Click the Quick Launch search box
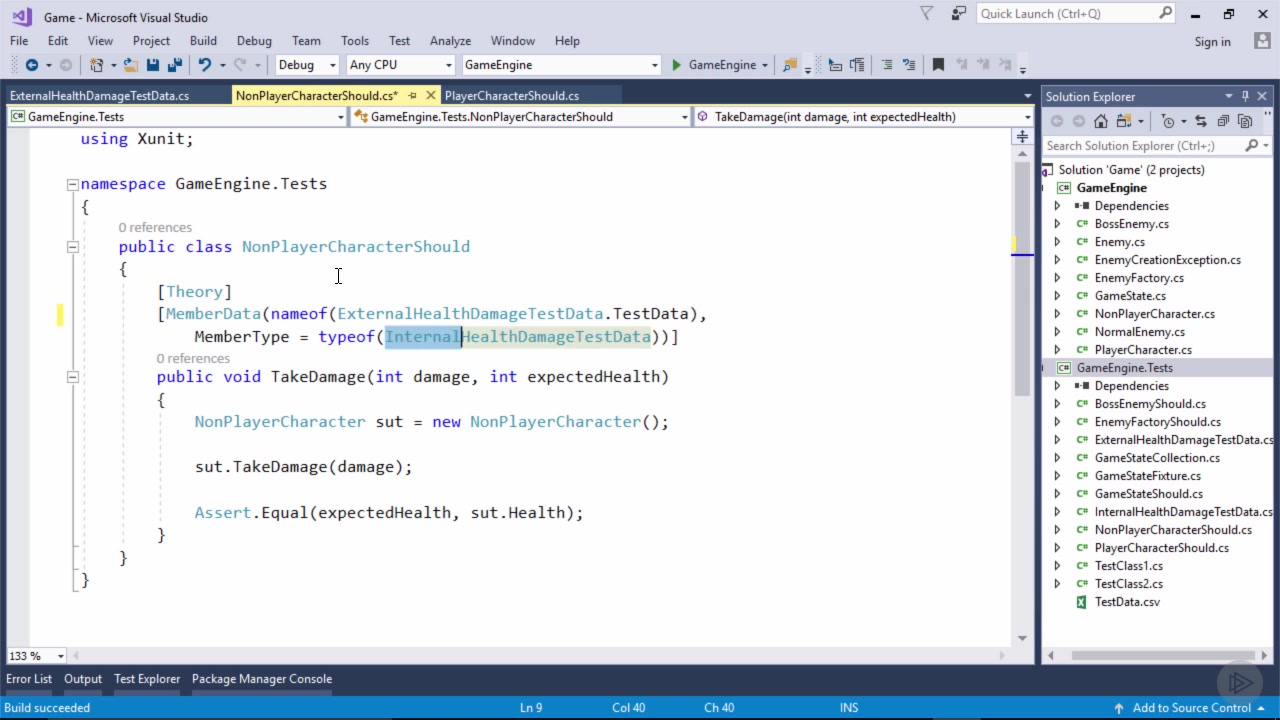1280x720 pixels. [x=1067, y=13]
